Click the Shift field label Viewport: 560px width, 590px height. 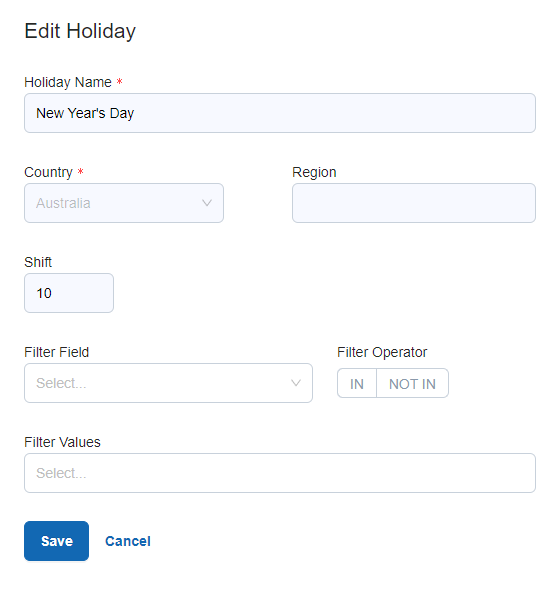[x=38, y=262]
